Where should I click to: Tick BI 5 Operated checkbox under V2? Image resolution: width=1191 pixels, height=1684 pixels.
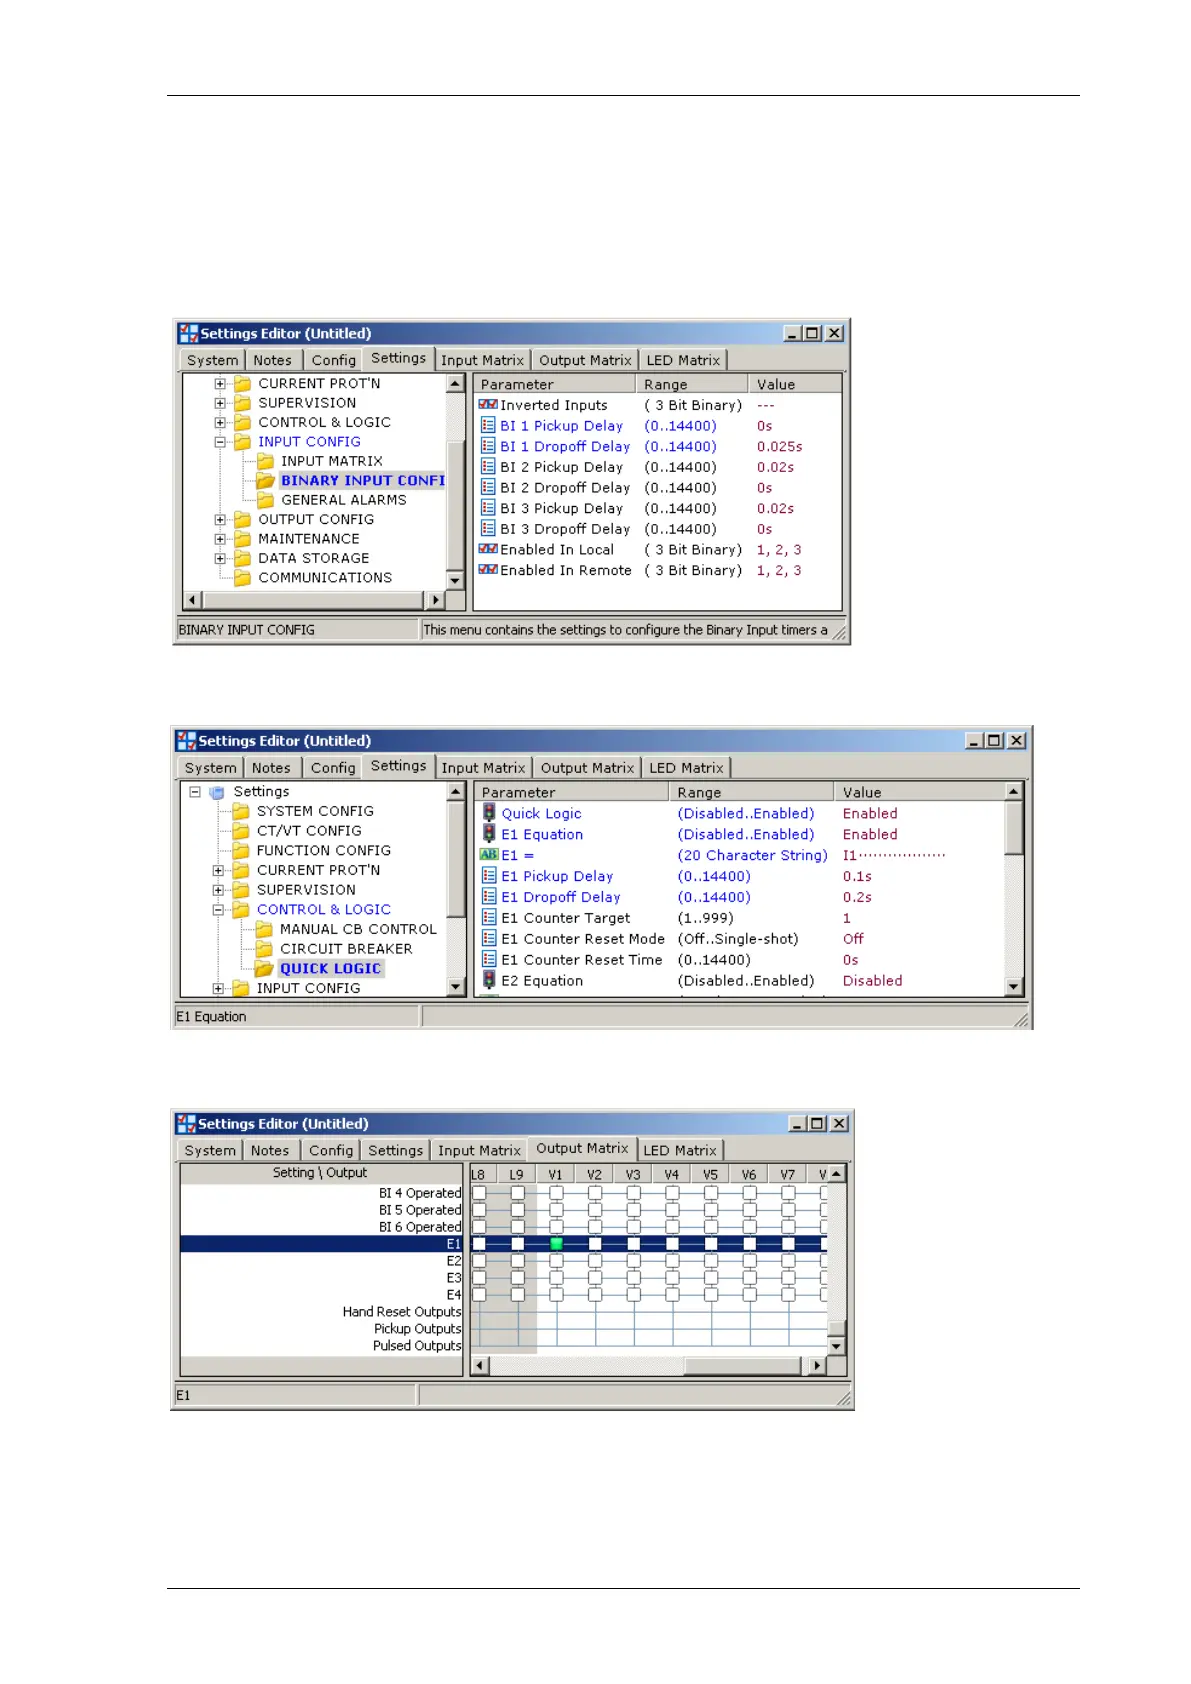595,1210
